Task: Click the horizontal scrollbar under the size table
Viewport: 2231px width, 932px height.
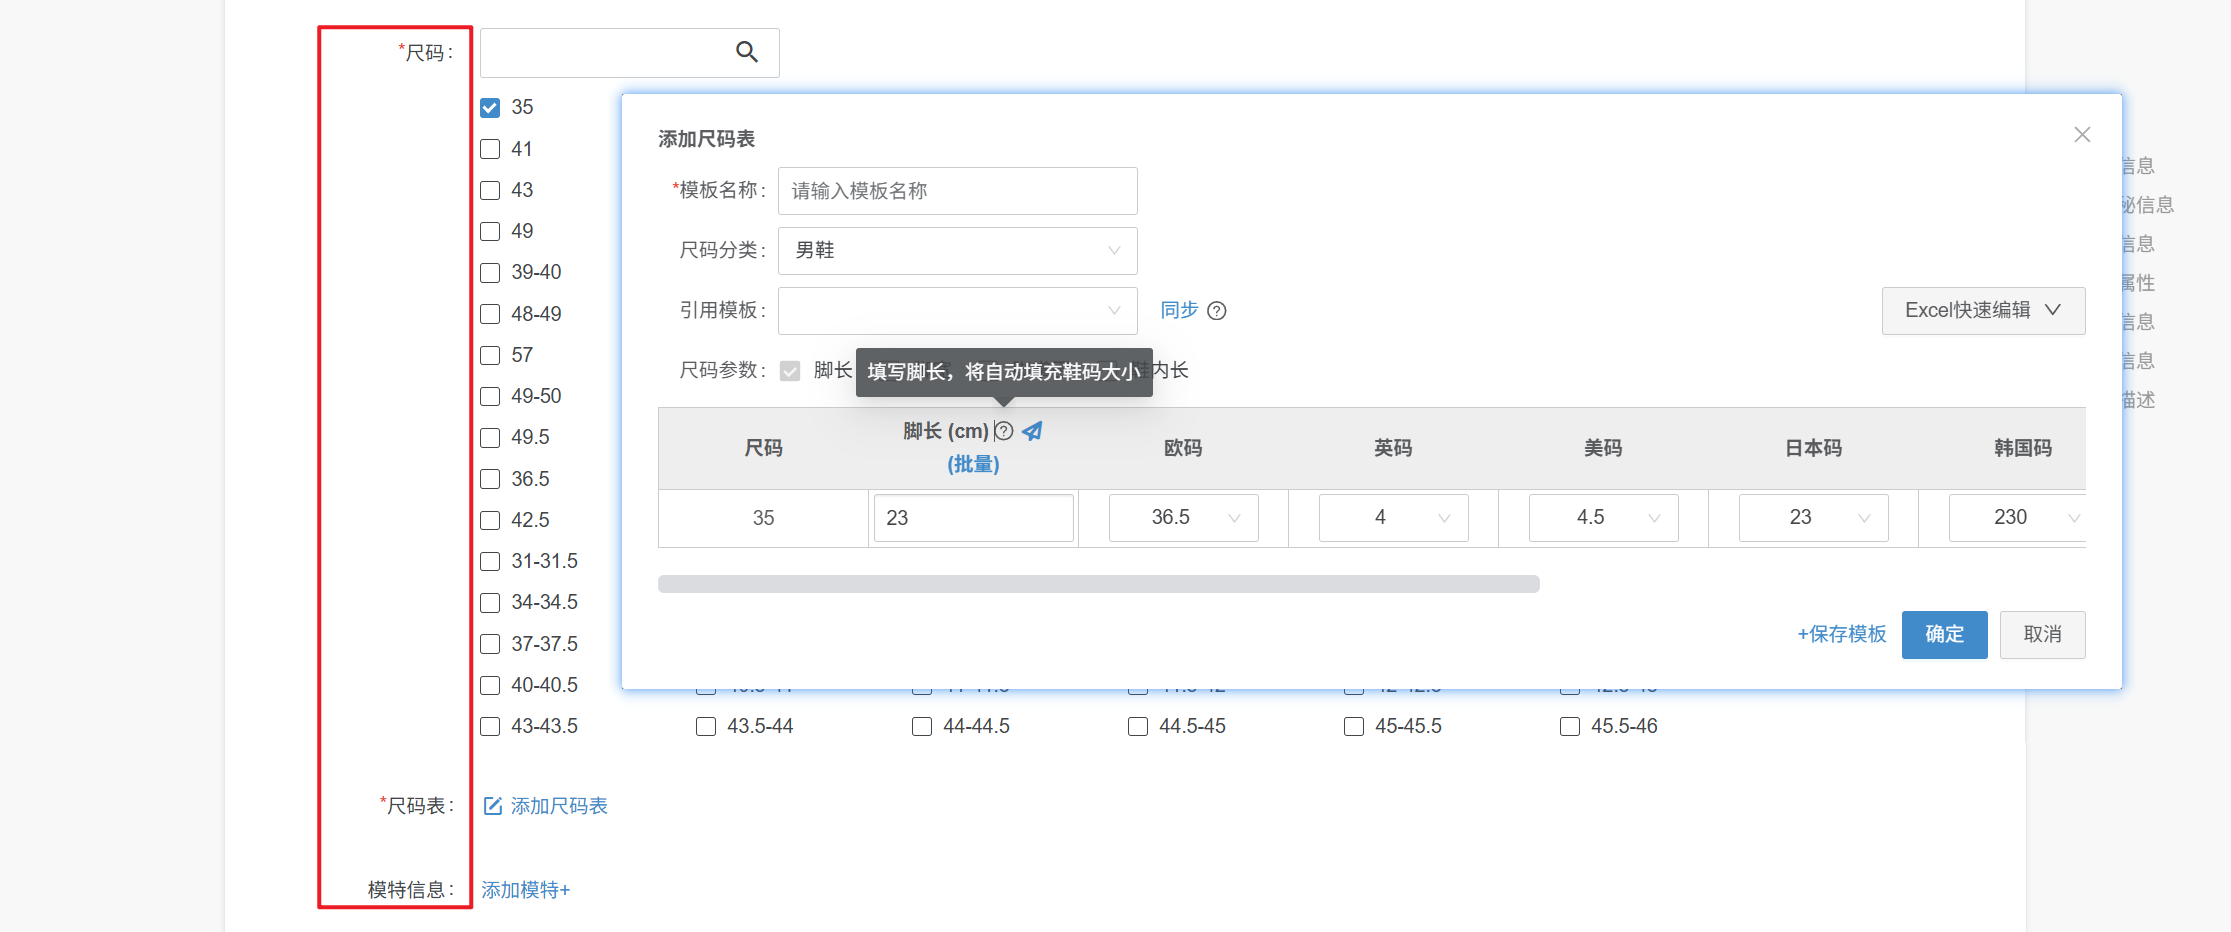Action: pos(1098,584)
